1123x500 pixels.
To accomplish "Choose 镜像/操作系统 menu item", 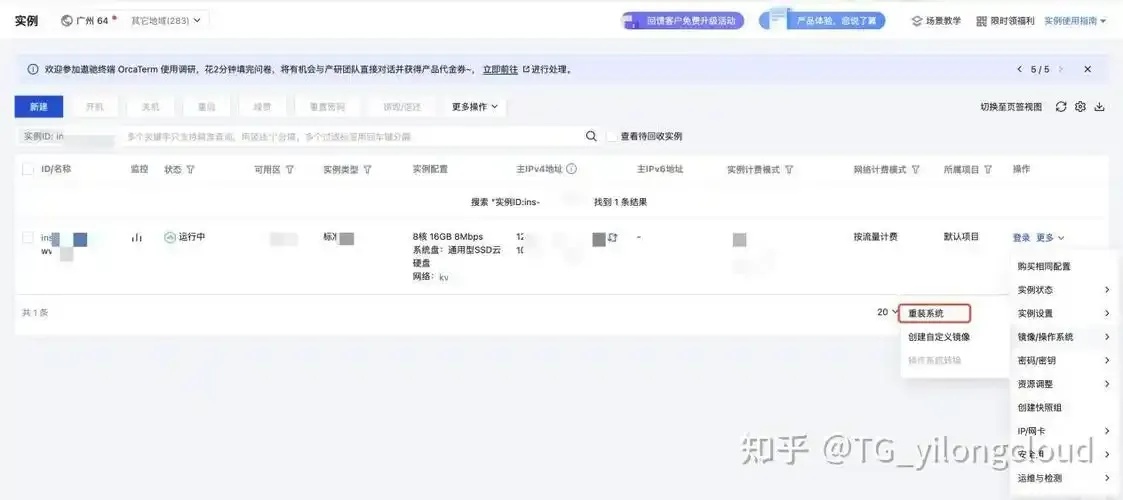I will coord(1063,337).
